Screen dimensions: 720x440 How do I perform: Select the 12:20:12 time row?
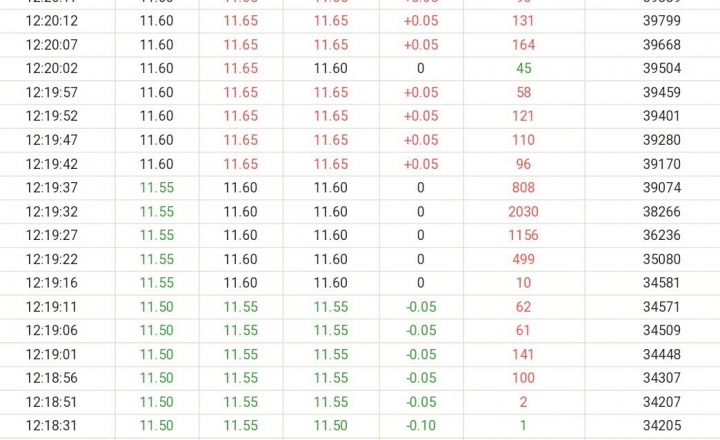pyautogui.click(x=360, y=21)
